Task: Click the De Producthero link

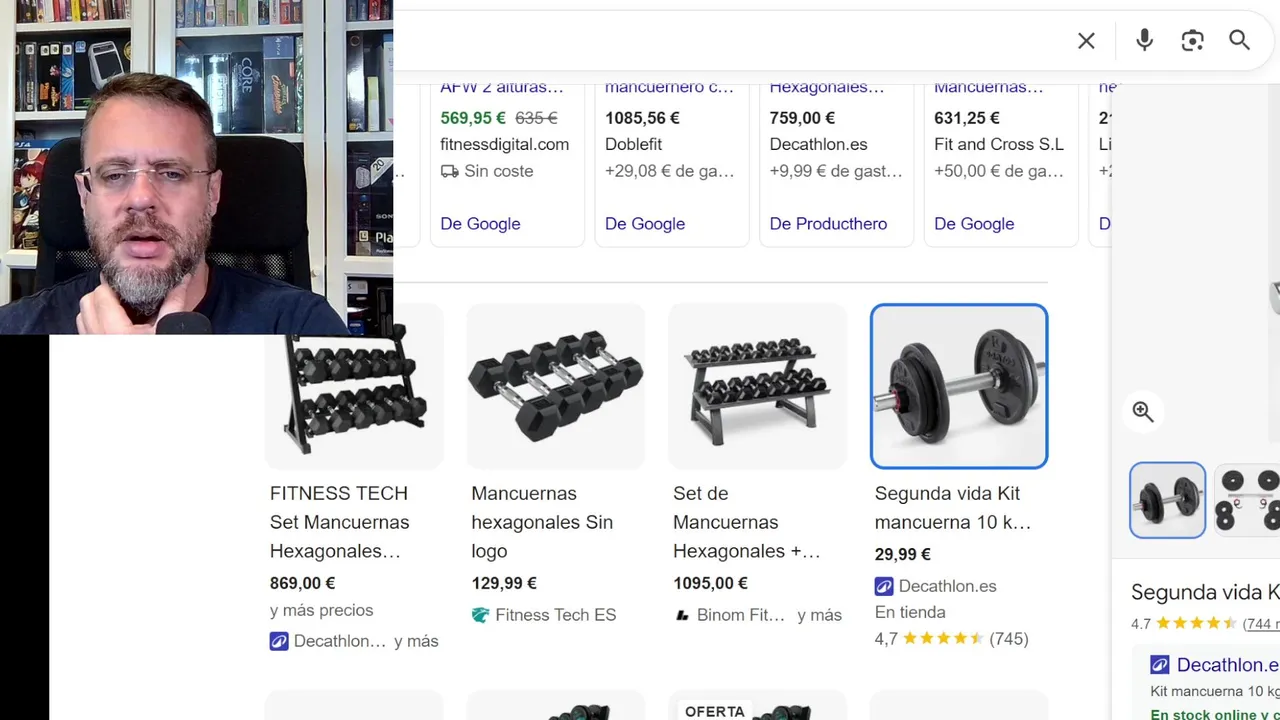Action: [x=828, y=223]
